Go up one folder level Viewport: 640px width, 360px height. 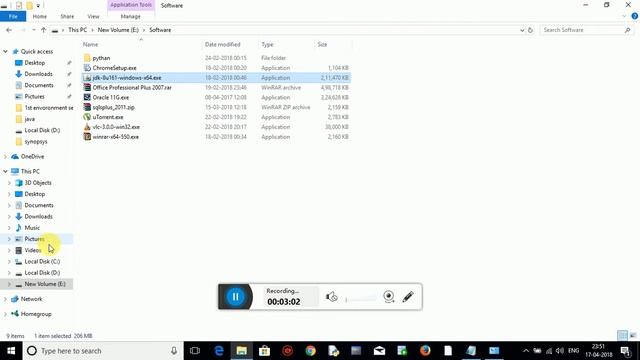43,30
